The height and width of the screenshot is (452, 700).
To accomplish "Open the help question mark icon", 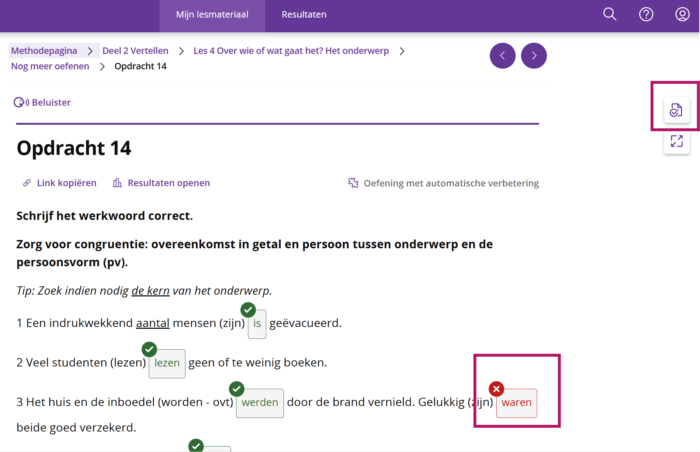I will 646,14.
